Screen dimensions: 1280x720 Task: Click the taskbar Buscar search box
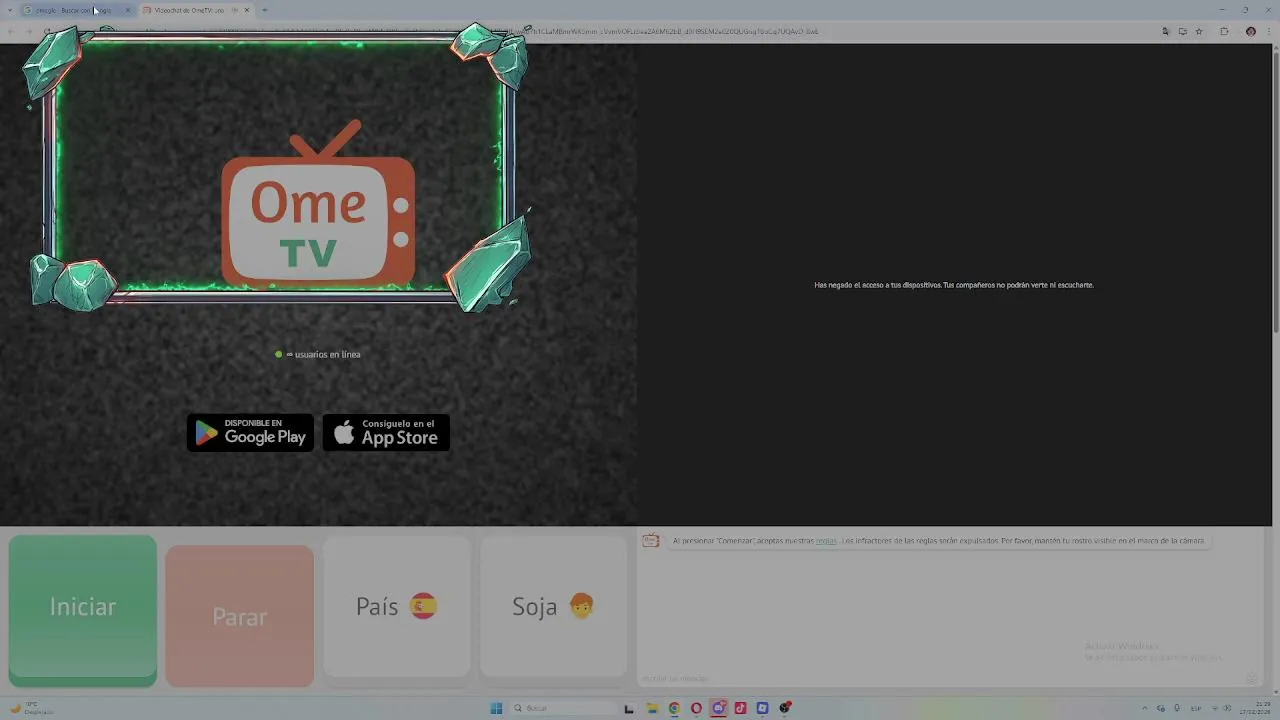click(x=563, y=708)
